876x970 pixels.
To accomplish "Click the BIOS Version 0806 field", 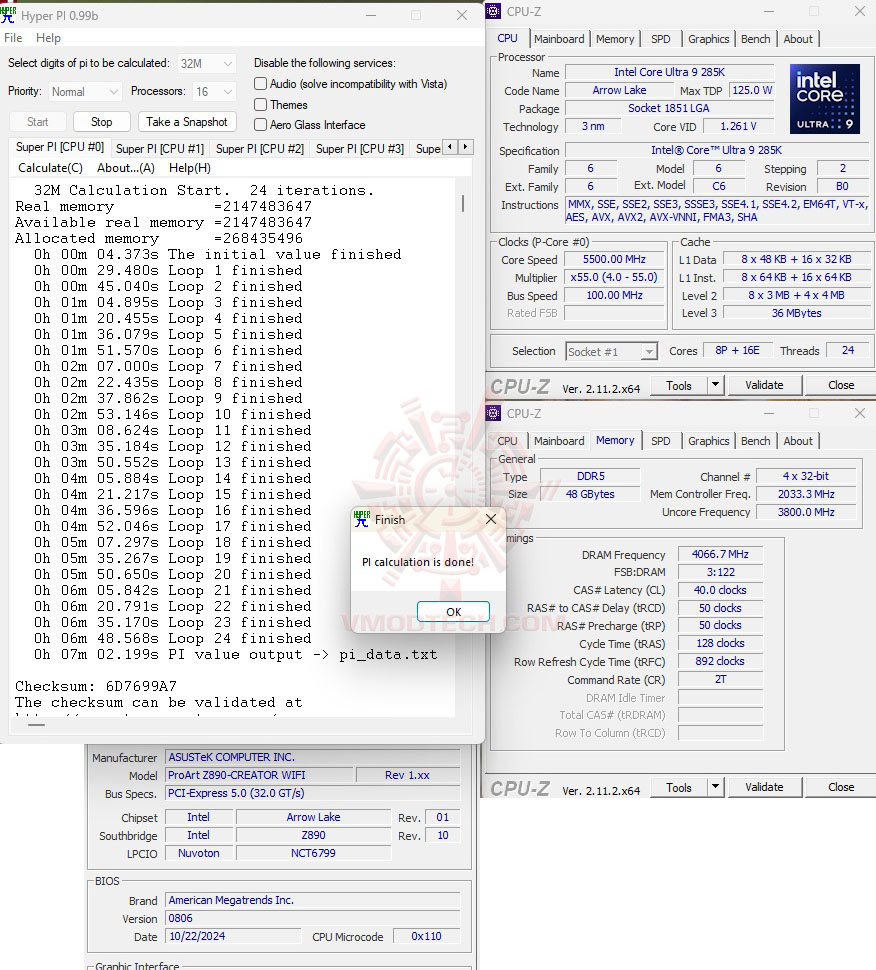I will point(312,918).
